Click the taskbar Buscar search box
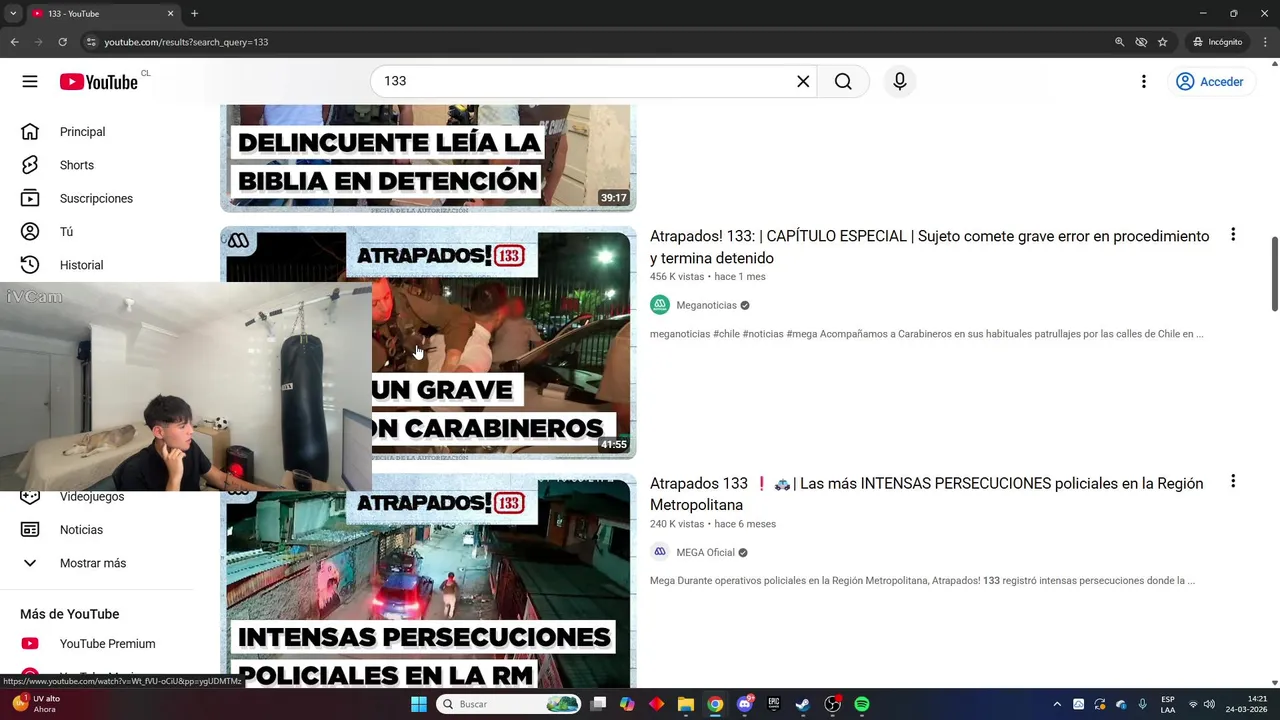Viewport: 1280px width, 720px height. coord(509,704)
